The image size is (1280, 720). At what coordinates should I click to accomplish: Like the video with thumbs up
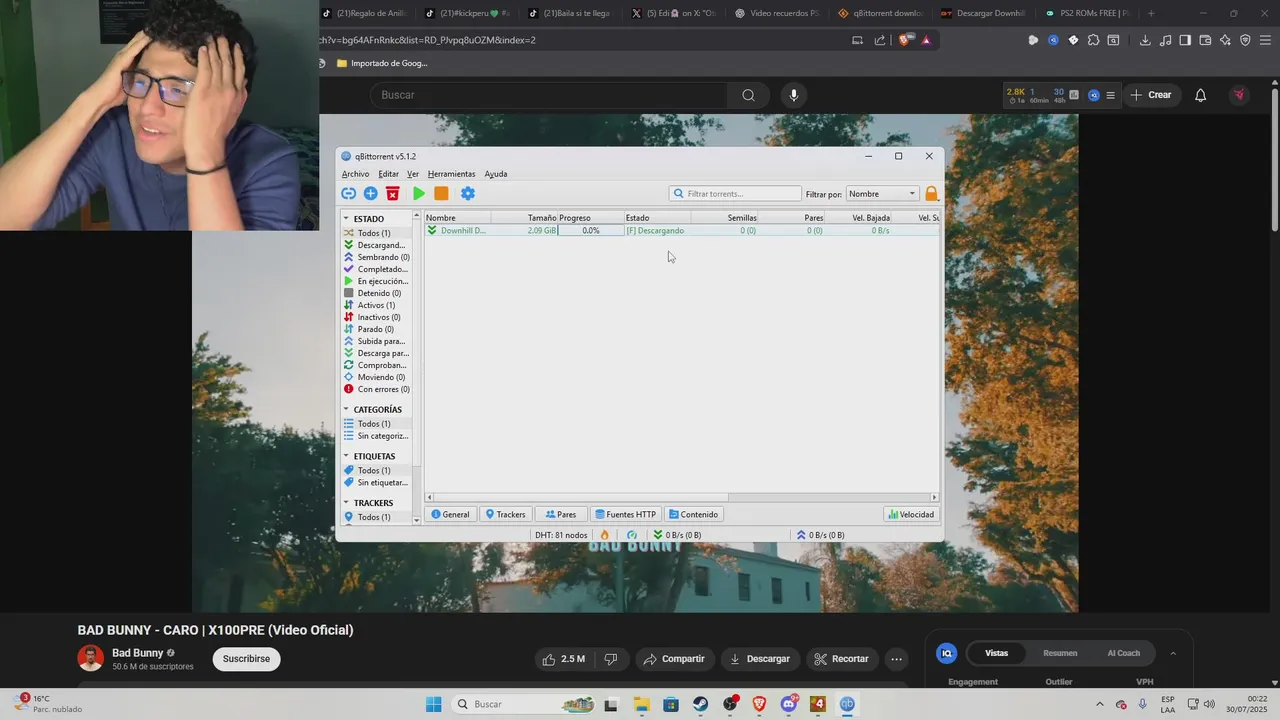point(563,659)
